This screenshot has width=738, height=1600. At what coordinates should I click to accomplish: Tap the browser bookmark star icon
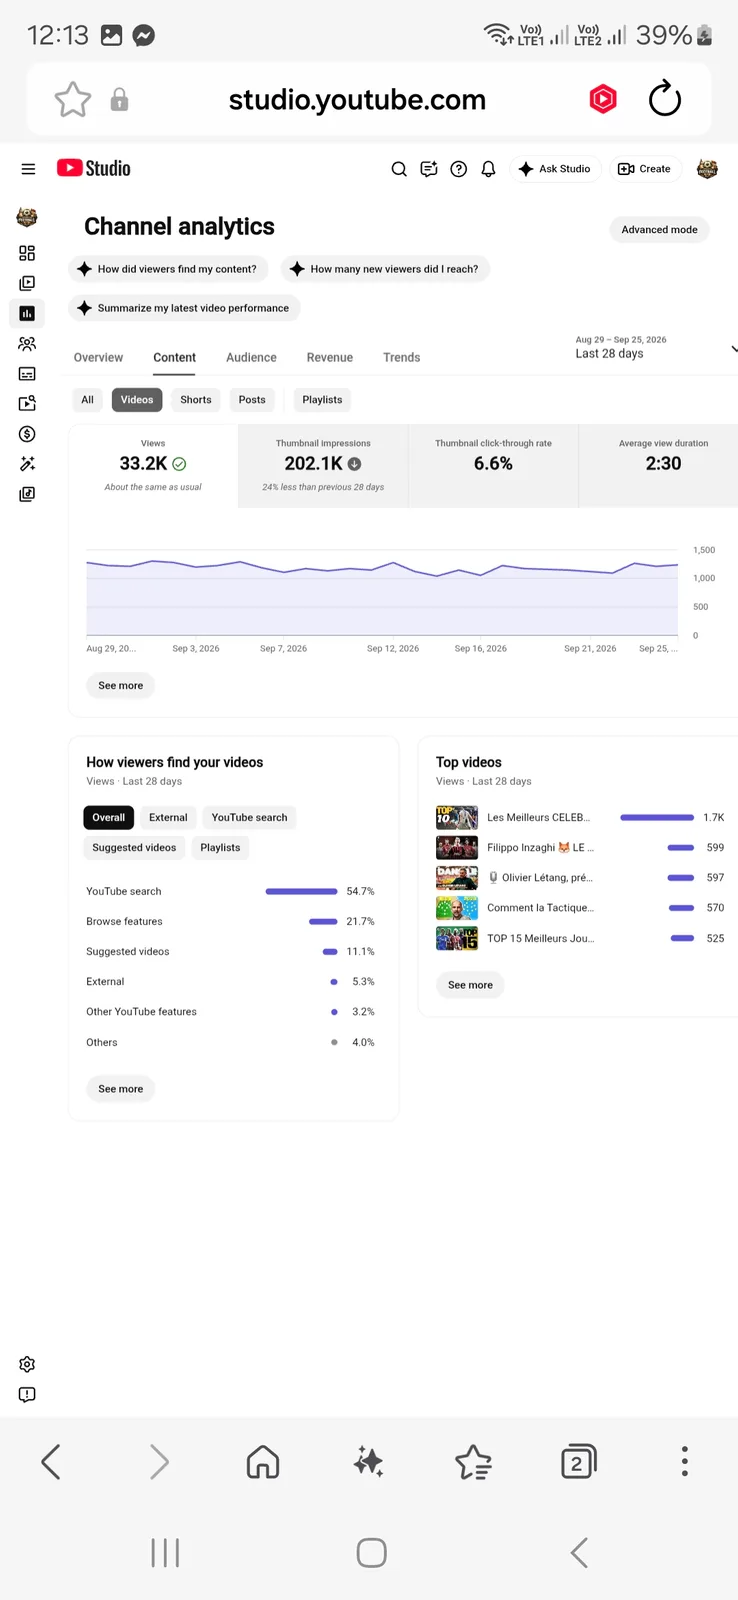(x=72, y=100)
